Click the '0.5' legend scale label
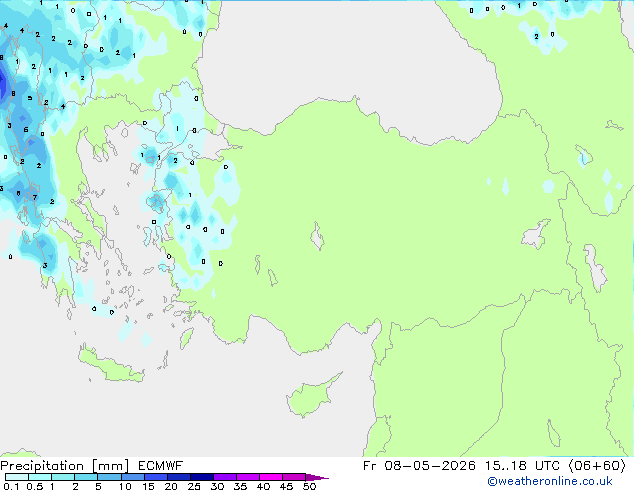Viewport: 634px width, 490px height. pos(34,486)
